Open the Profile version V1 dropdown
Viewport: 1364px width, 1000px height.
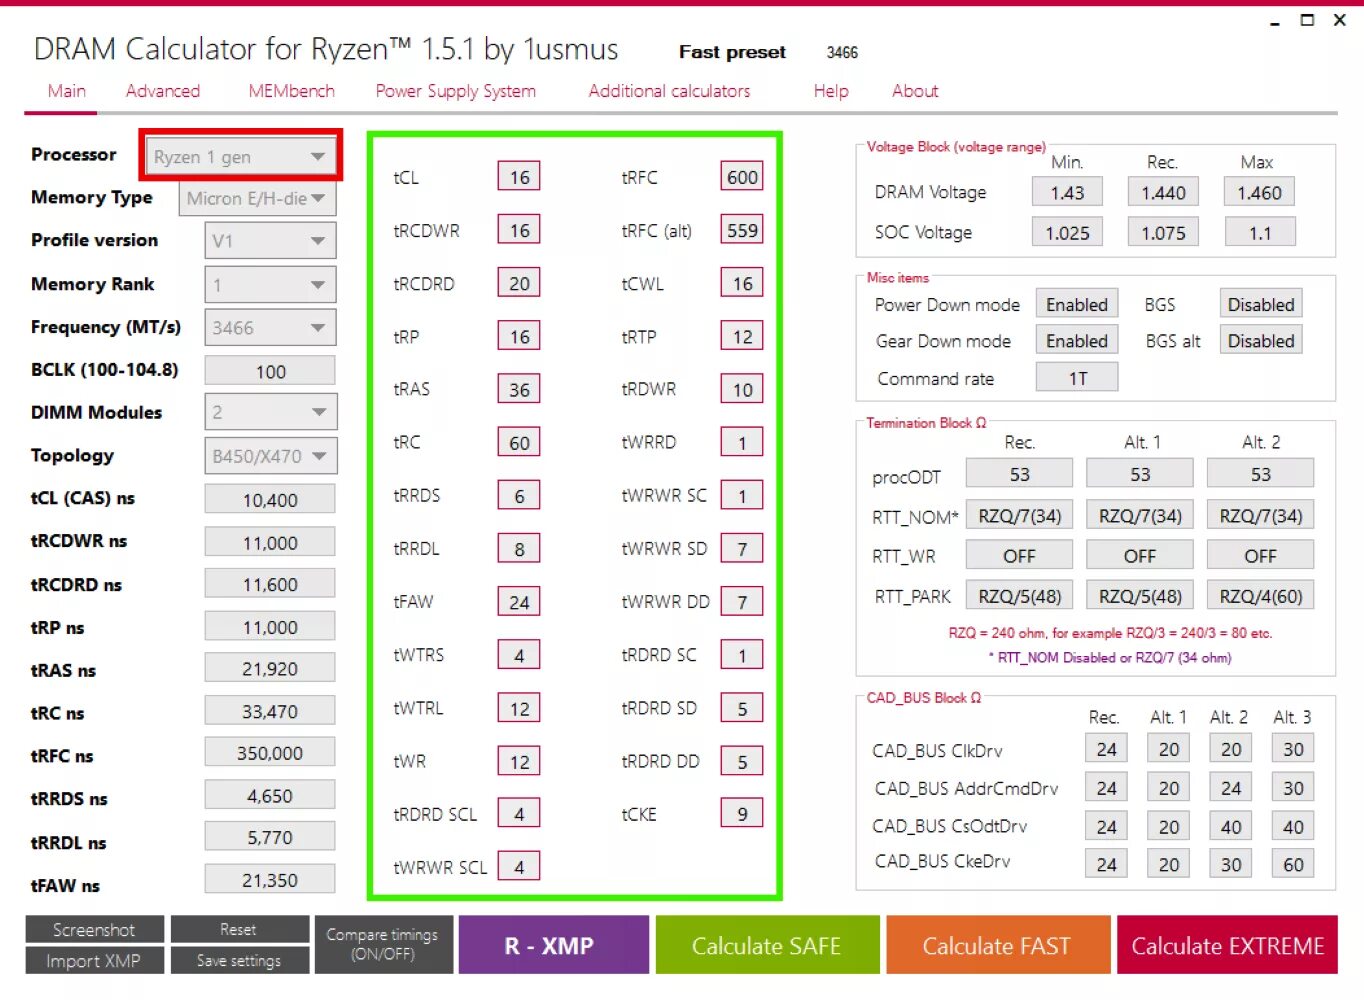coord(270,241)
